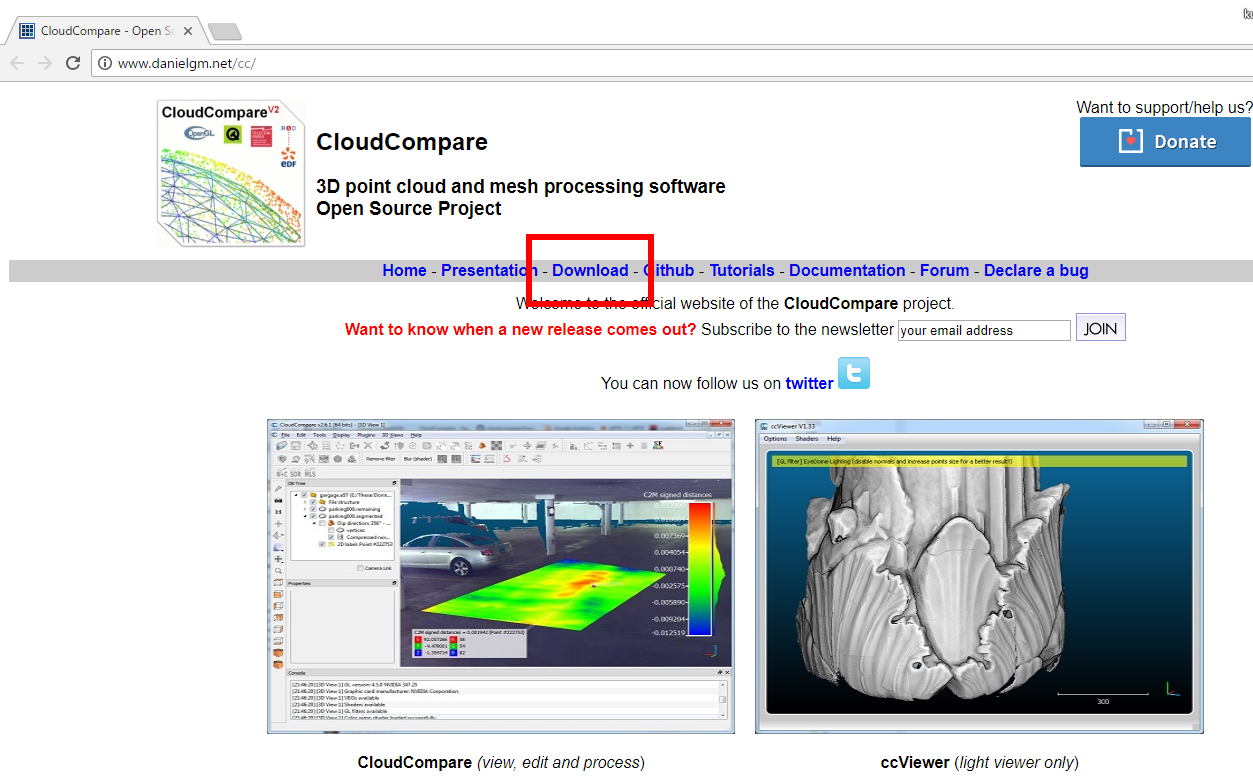The width and height of the screenshot is (1253, 783).
Task: Open the Presentation link
Action: point(489,270)
